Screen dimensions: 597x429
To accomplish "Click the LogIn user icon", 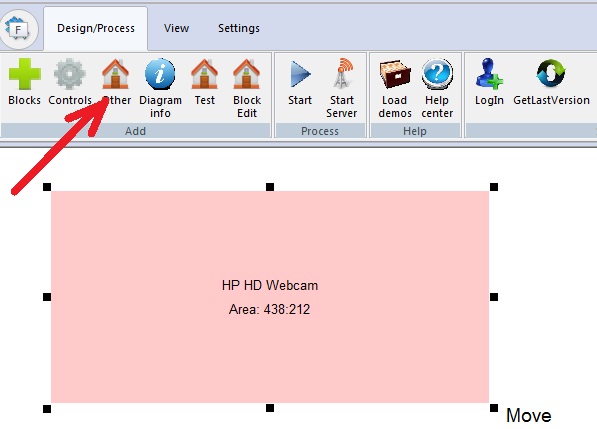I will pos(489,73).
